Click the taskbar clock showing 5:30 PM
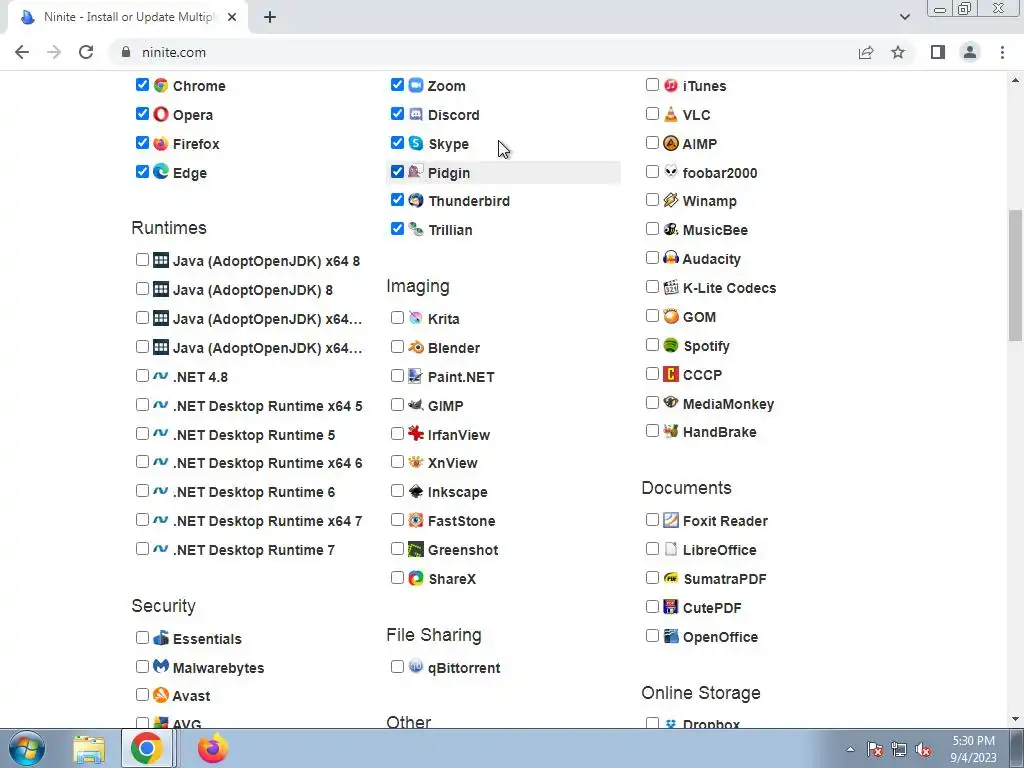The width and height of the screenshot is (1024, 768). 973,748
